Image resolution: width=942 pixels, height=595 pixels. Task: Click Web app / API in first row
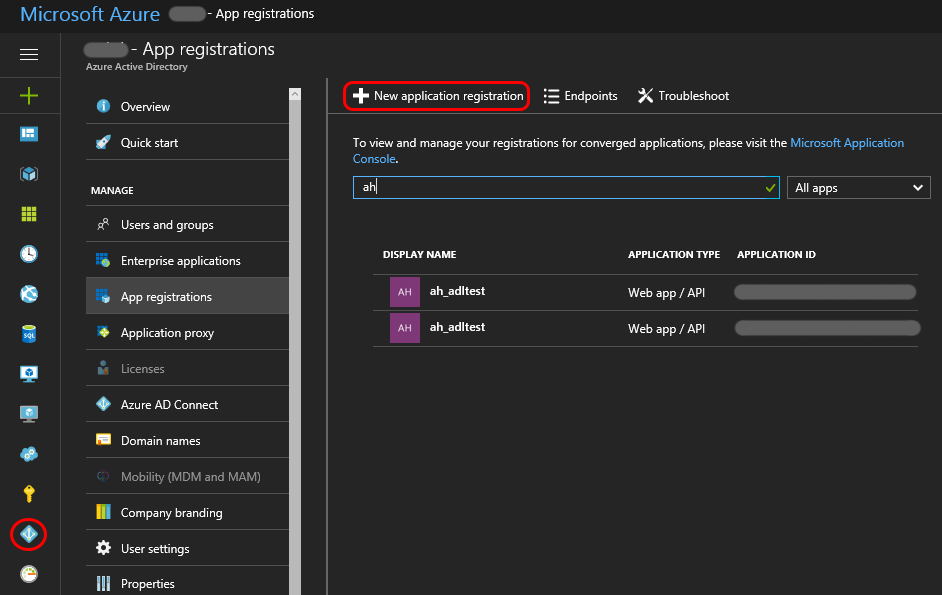point(666,293)
